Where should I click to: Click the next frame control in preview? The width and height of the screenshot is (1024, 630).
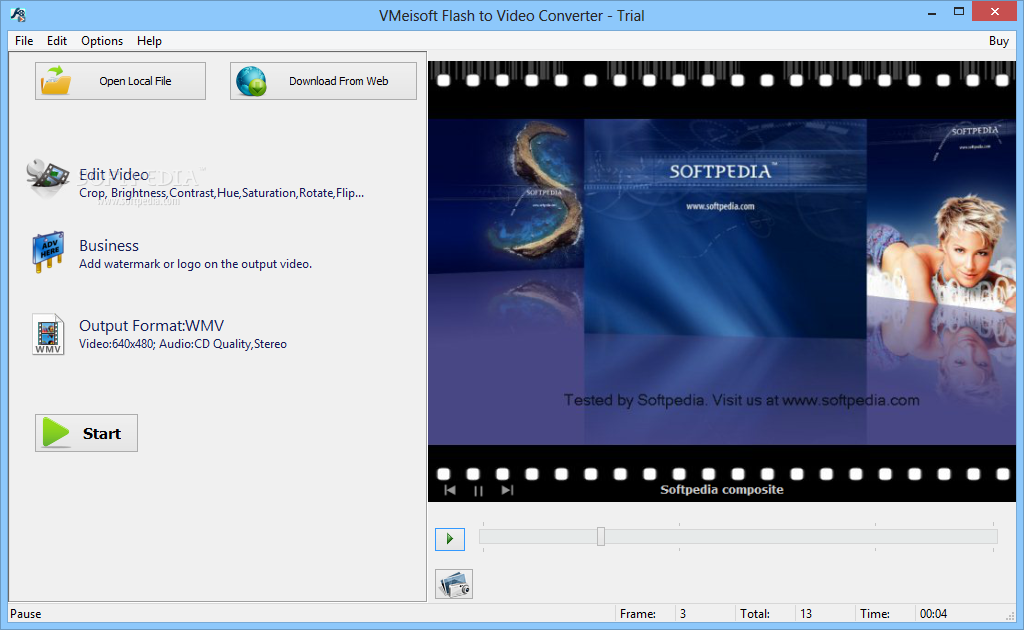(x=507, y=490)
